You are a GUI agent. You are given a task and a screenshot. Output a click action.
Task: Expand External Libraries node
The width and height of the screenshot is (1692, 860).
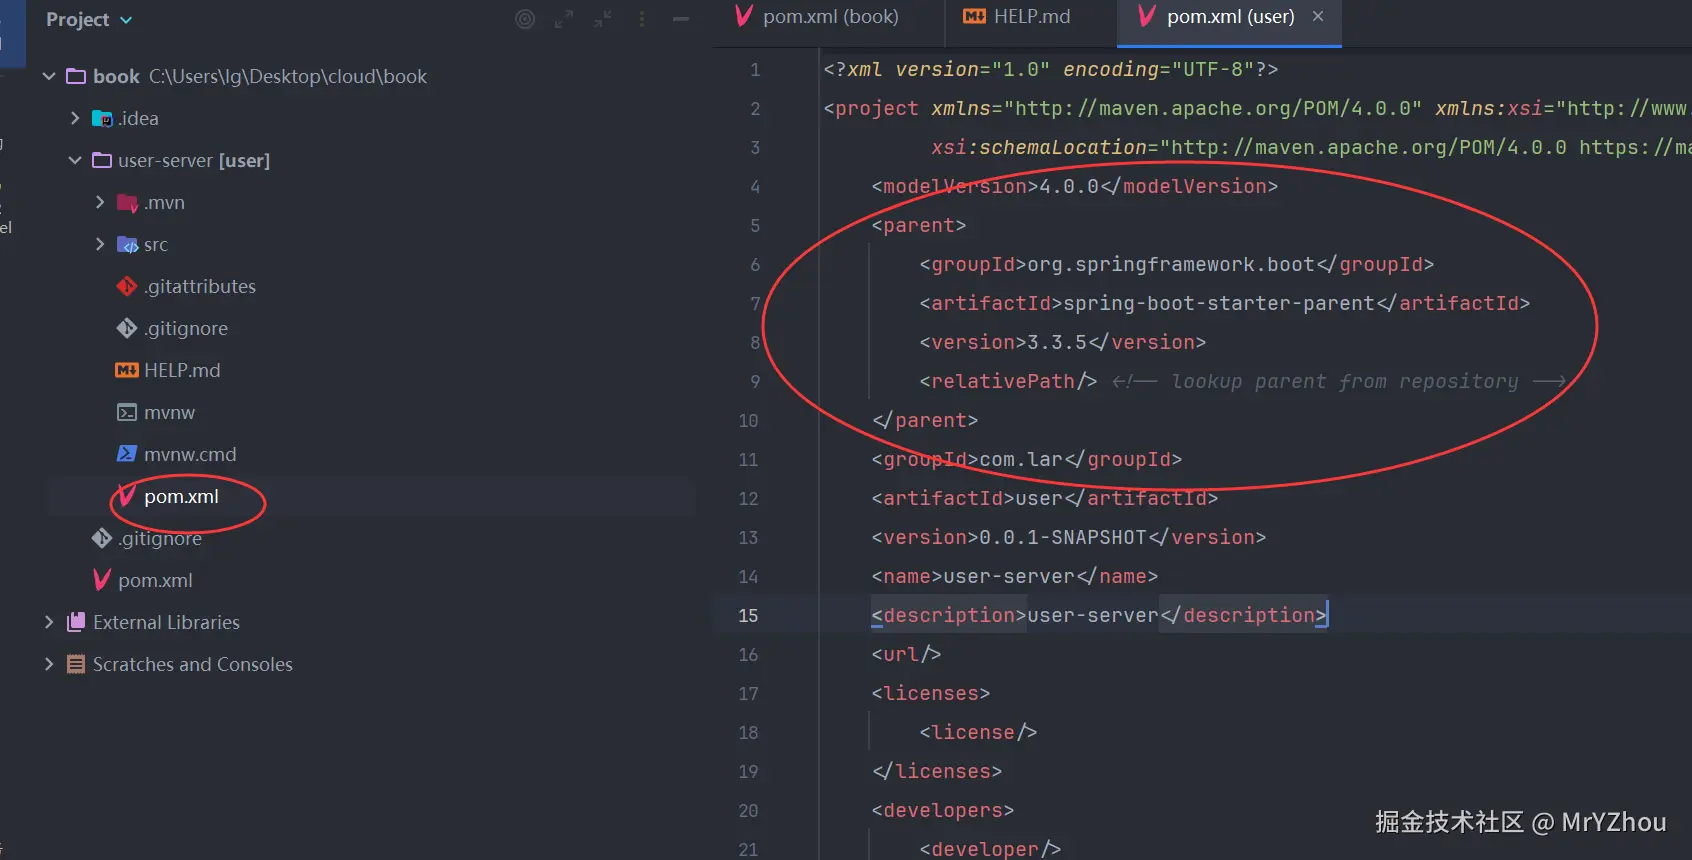(x=48, y=622)
